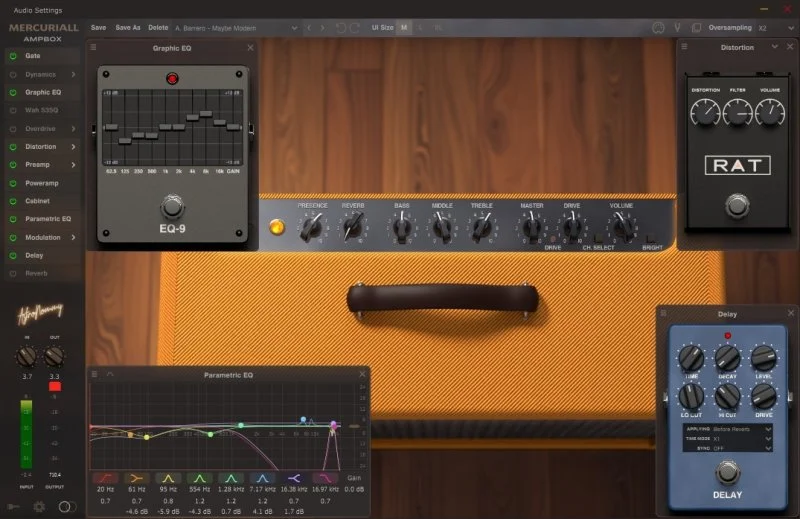Select the 1.28 kHz bell band icon

pos(231,478)
